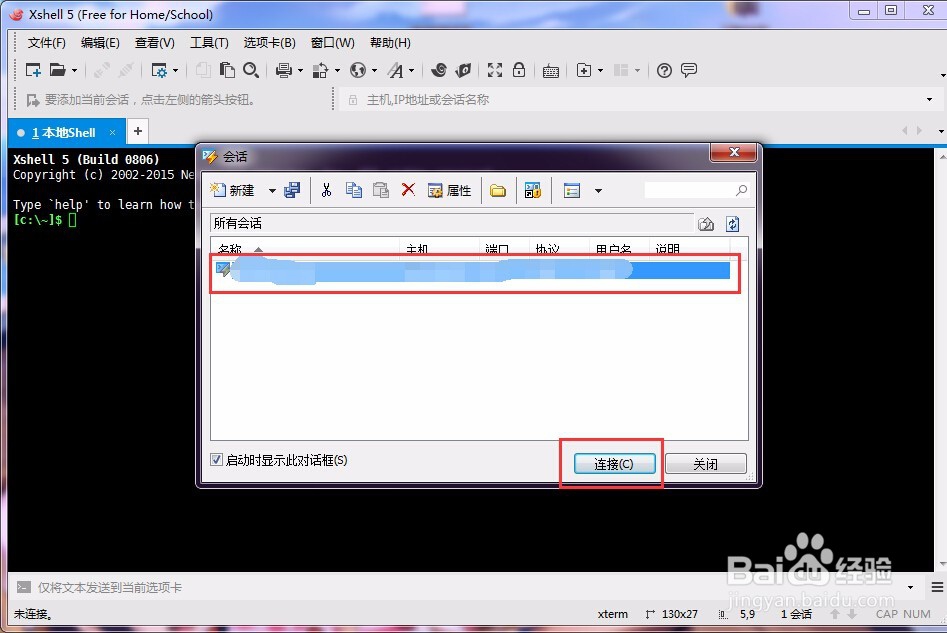
Task: Click the Find magnifier icon
Action: click(x=251, y=70)
